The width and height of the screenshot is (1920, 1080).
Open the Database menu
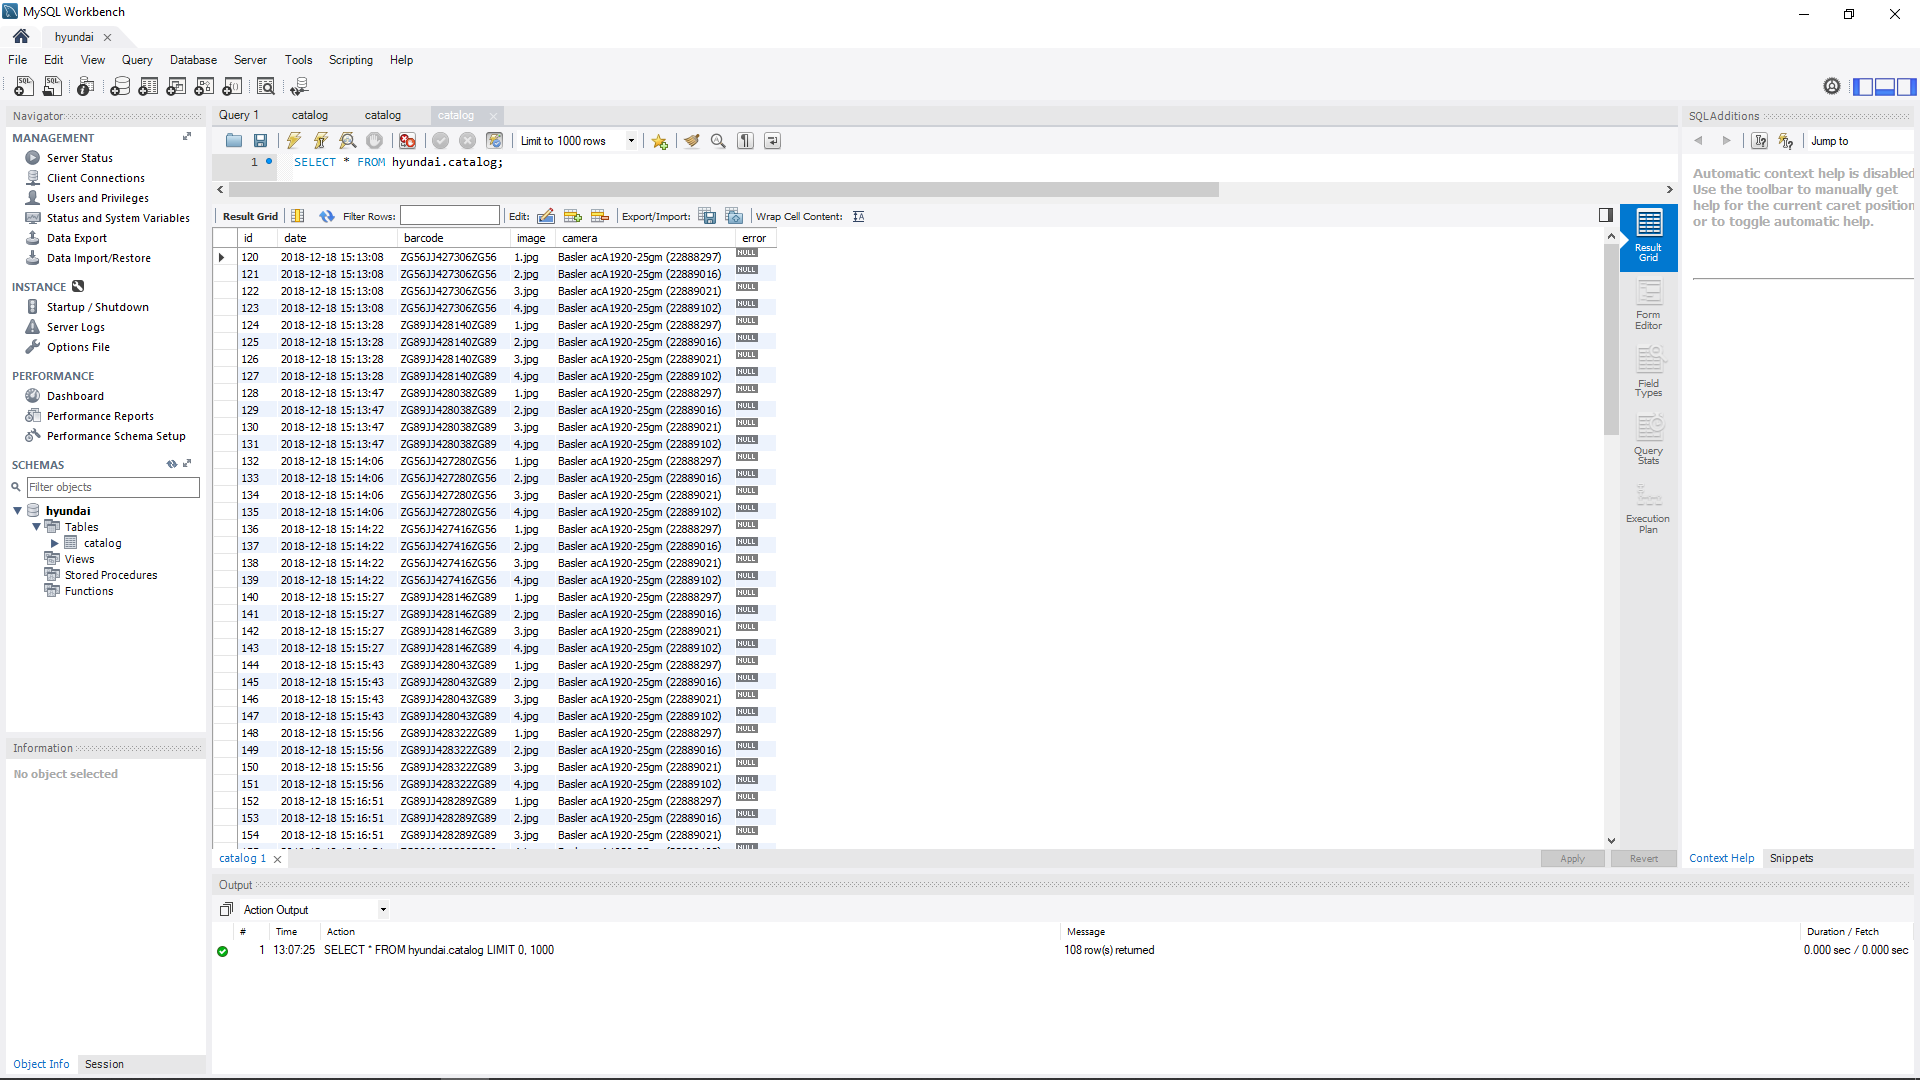coord(193,60)
